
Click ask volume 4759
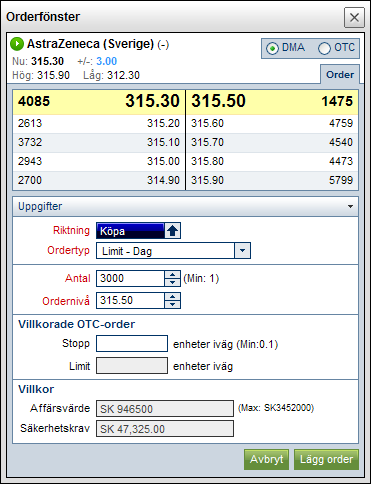point(341,123)
